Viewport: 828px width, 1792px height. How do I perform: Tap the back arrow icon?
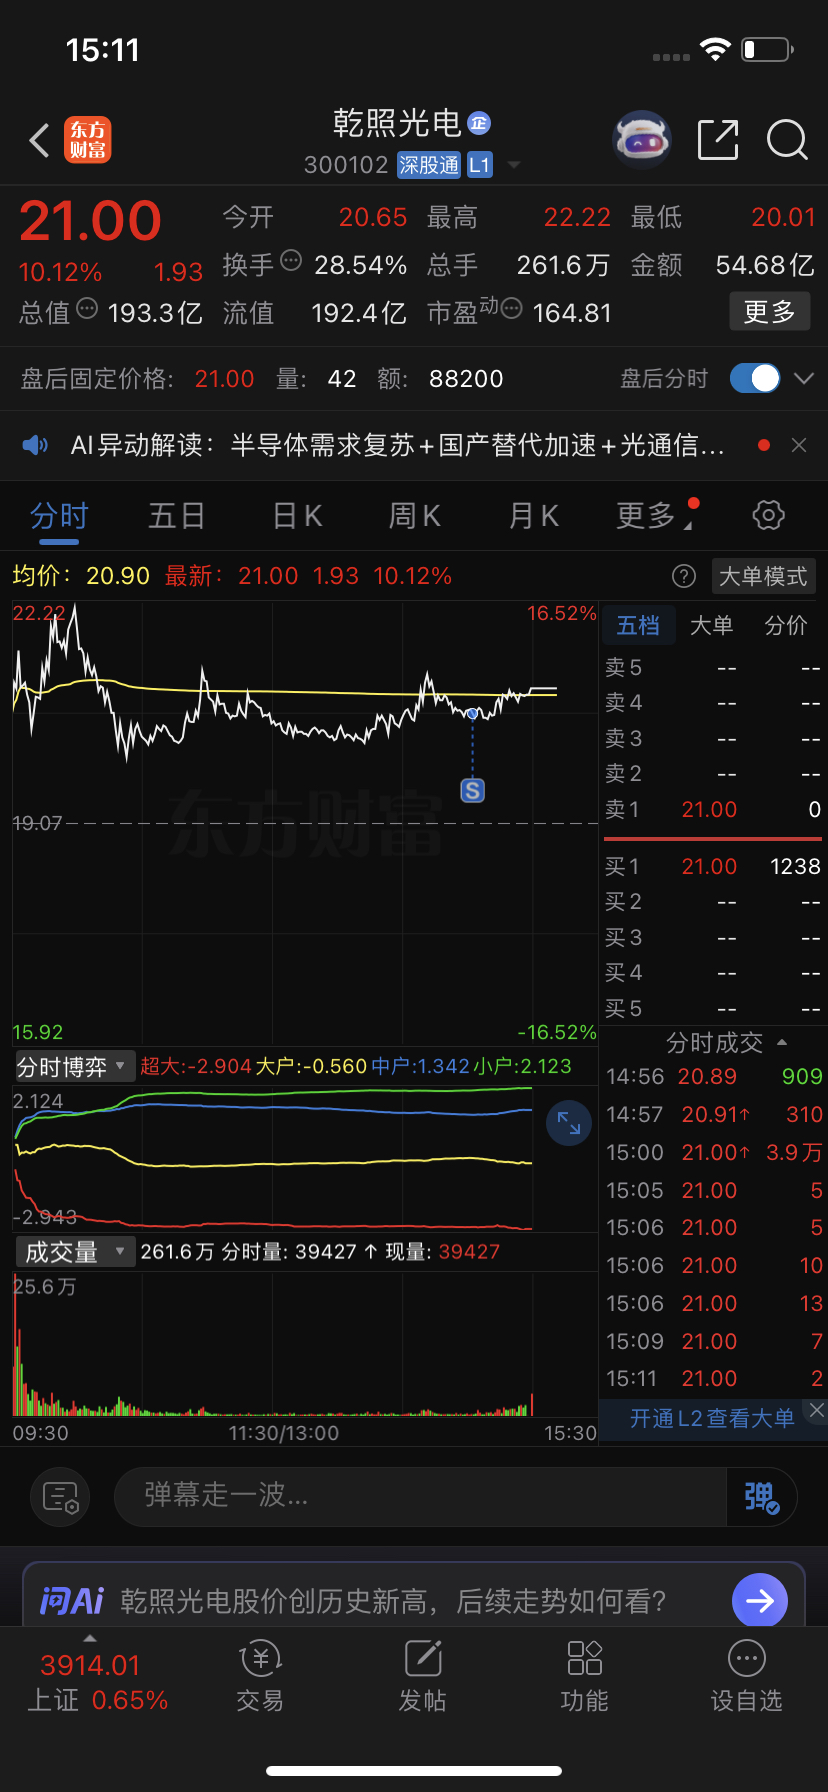pos(39,141)
